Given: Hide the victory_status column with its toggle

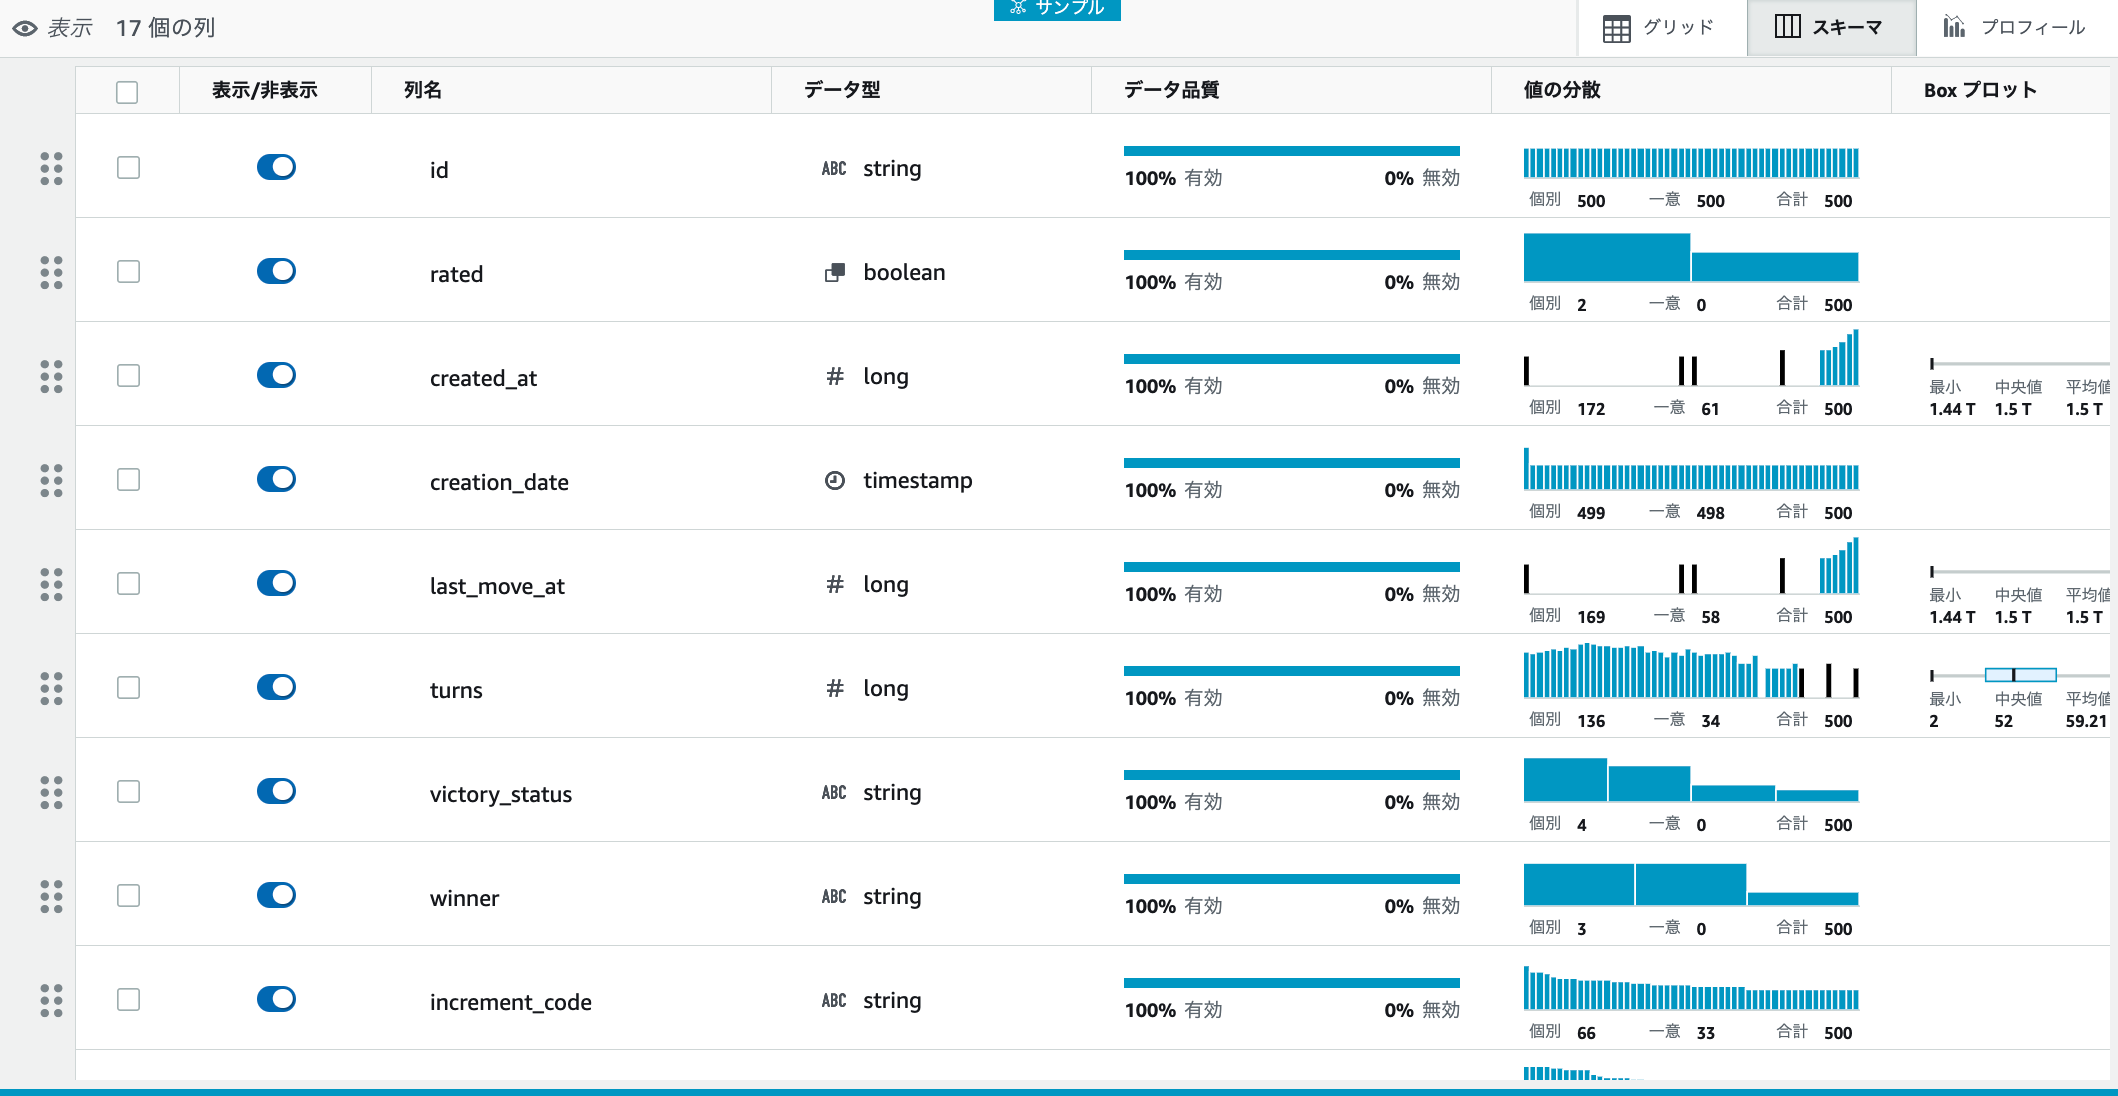Looking at the screenshot, I should [276, 791].
